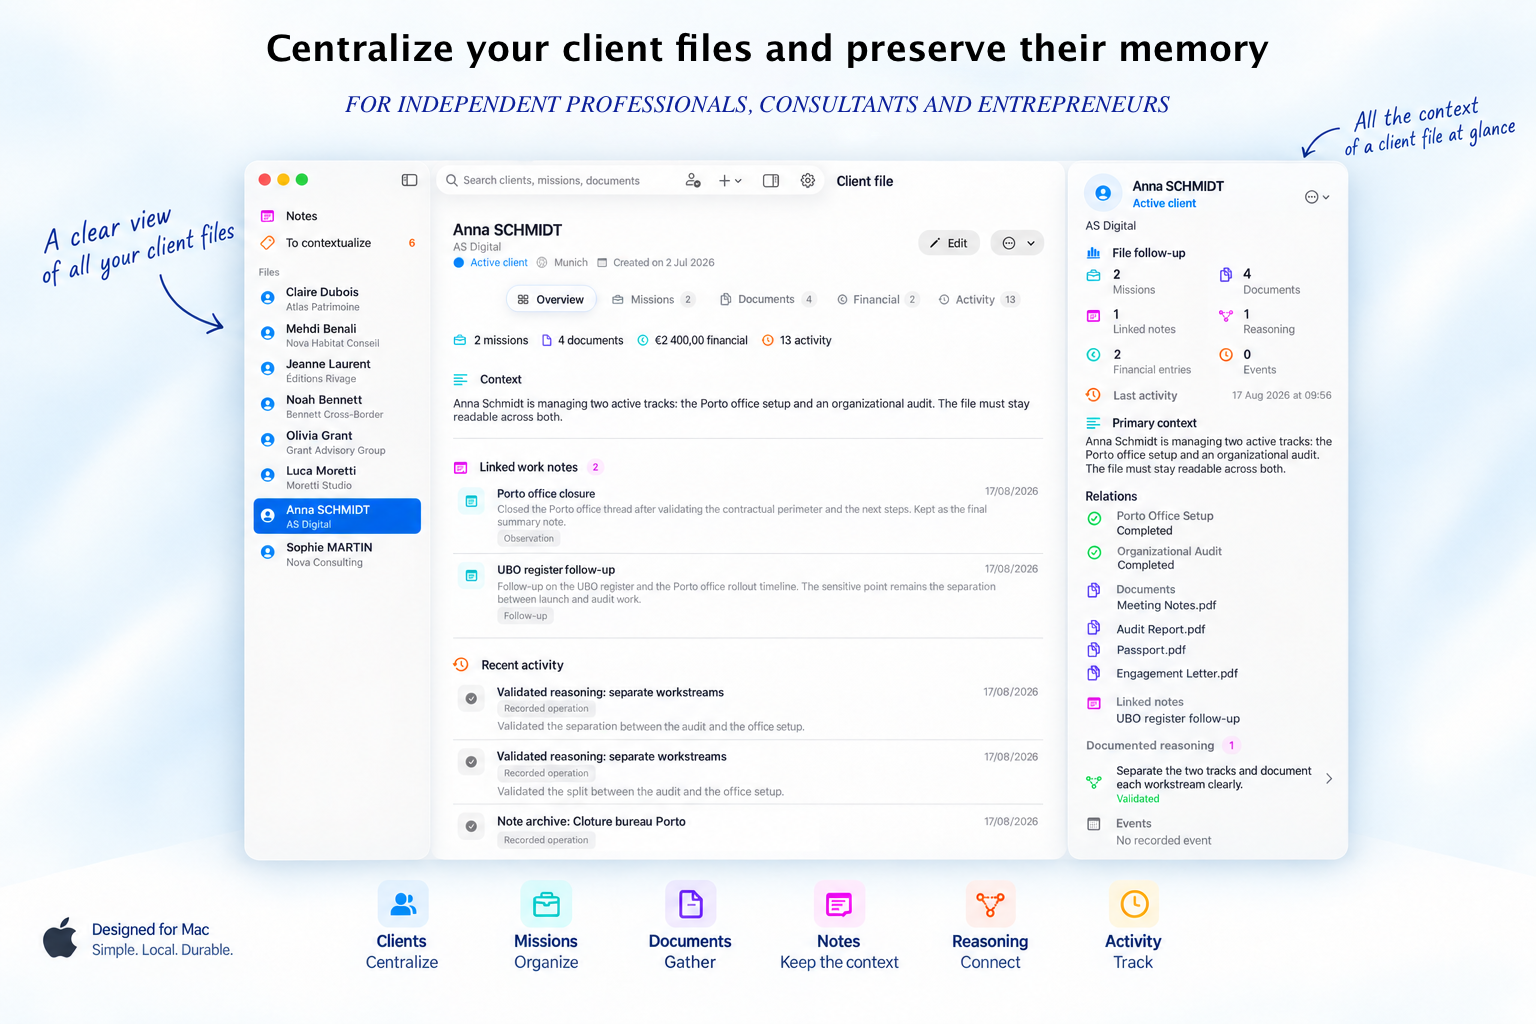1536x1024 pixels.
Task: Toggle the right inspector panel icon
Action: coord(771,181)
